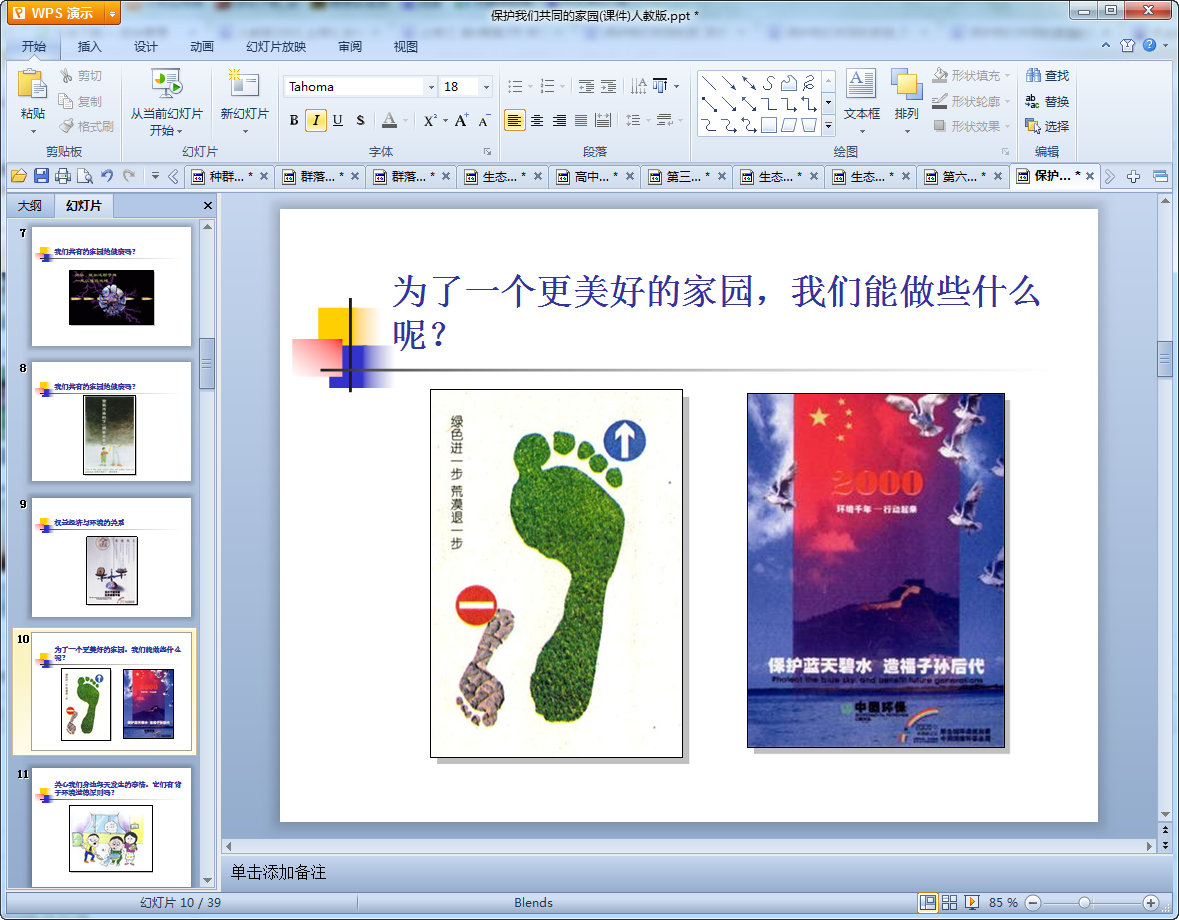This screenshot has height=920, width=1179.
Task: Open the 设计 (Design) ribbon tab
Action: click(x=146, y=47)
